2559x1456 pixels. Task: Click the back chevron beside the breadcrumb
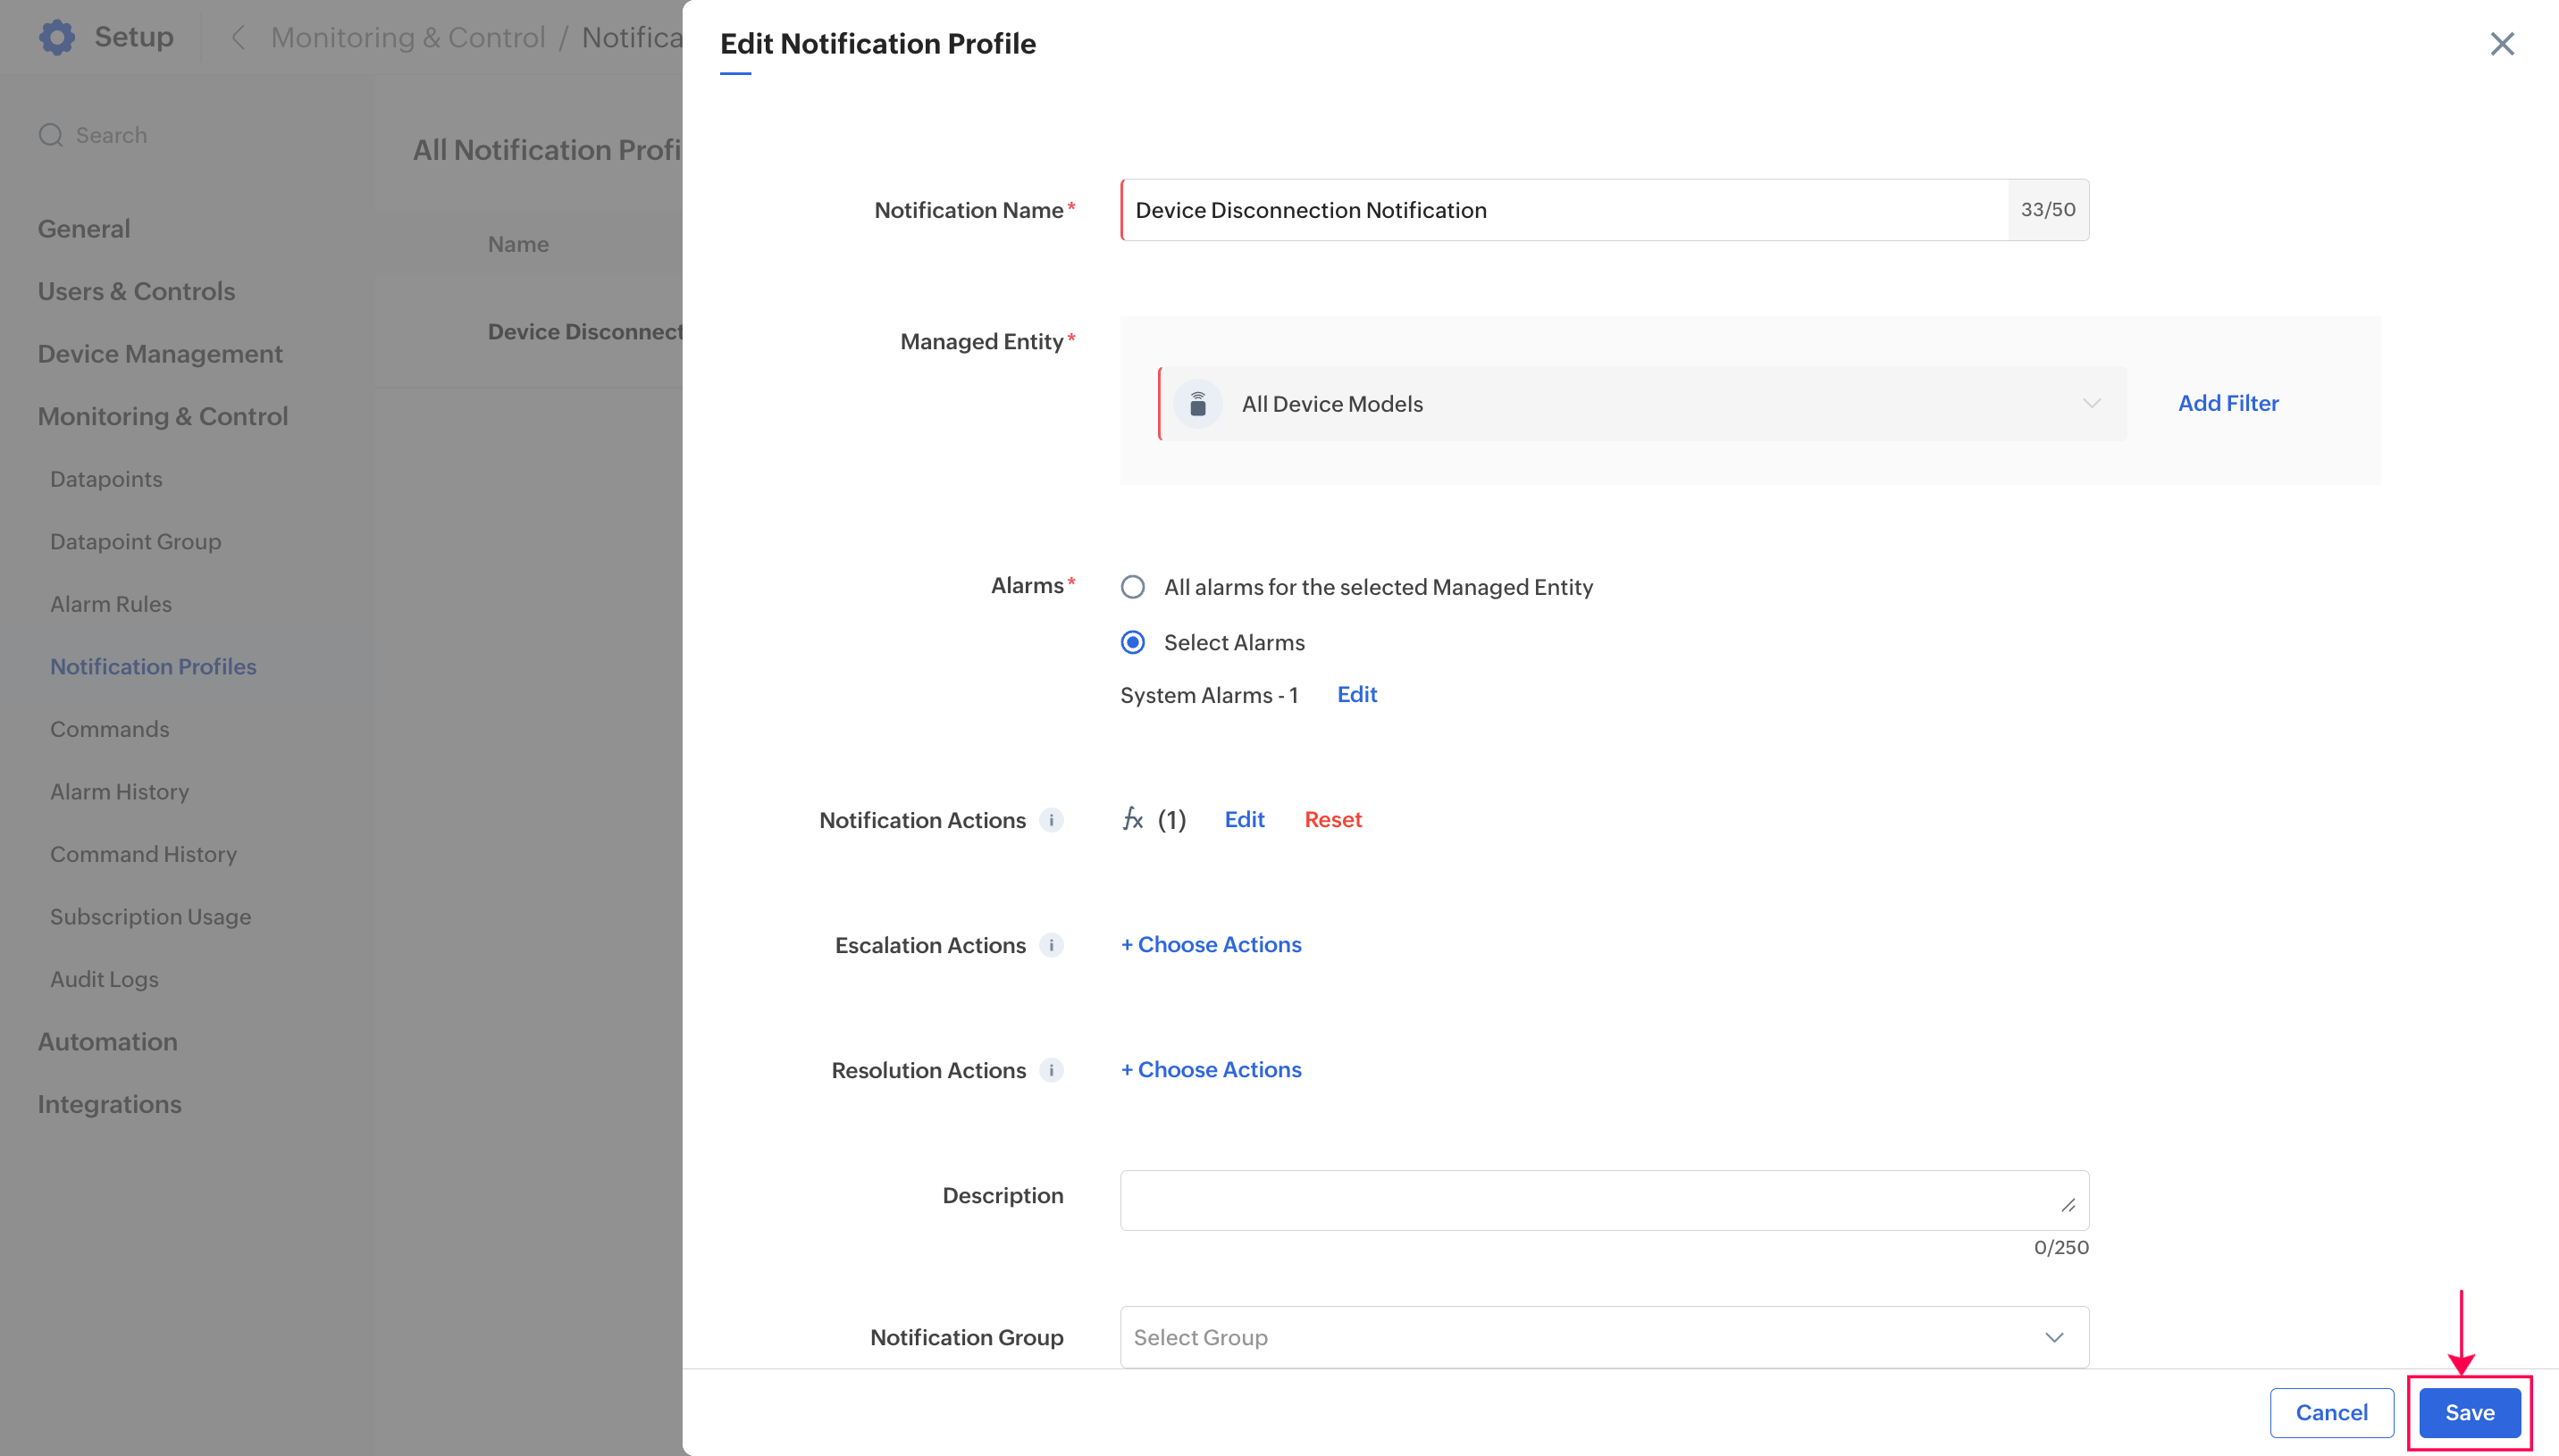[238, 37]
